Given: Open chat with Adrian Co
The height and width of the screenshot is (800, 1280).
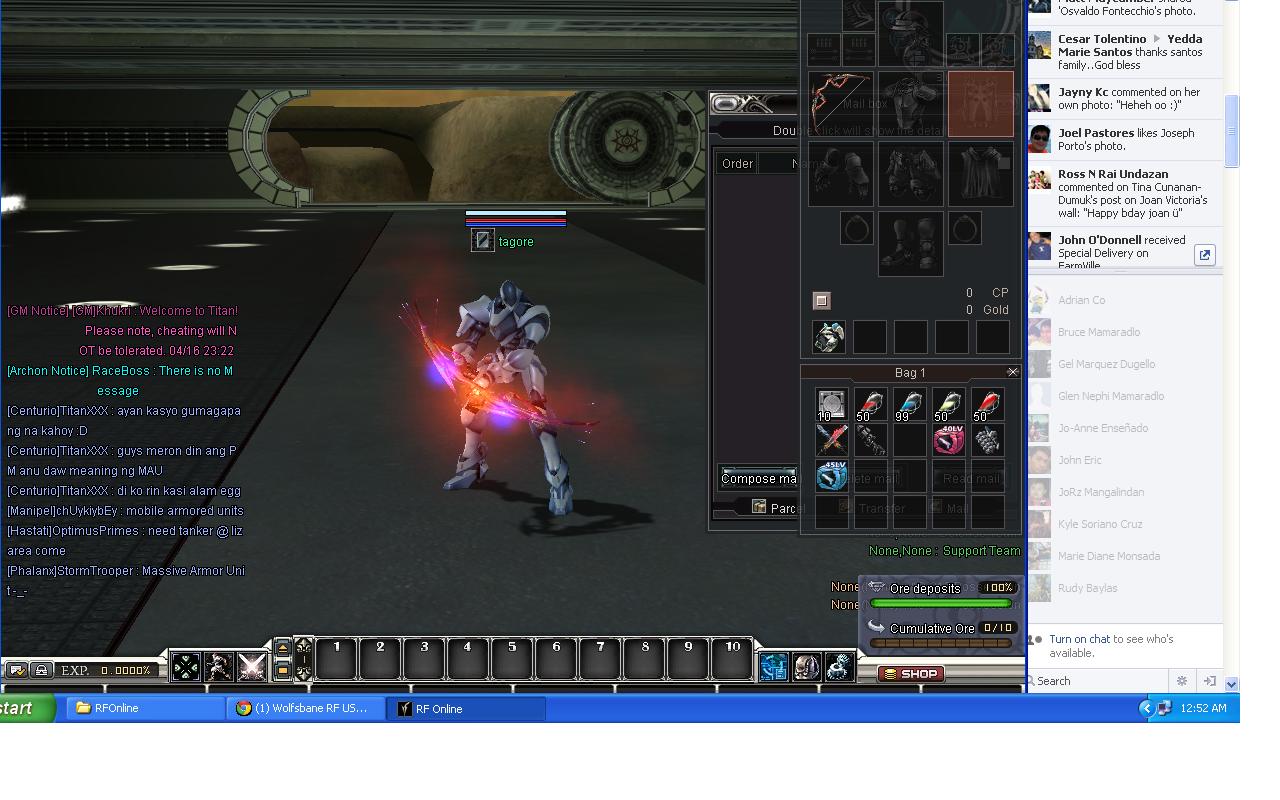Looking at the screenshot, I should coord(1124,300).
